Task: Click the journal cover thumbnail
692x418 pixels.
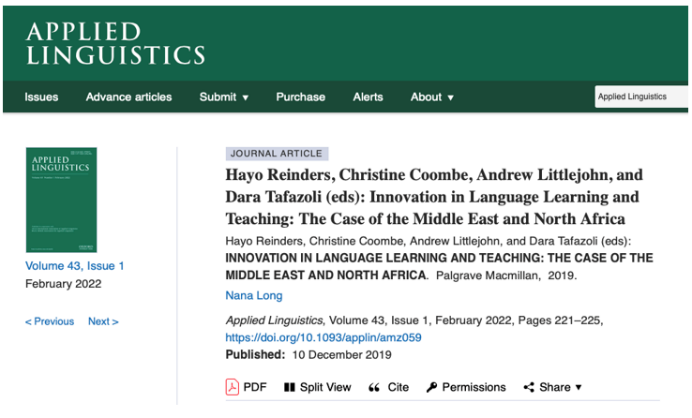Action: pyautogui.click(x=61, y=199)
